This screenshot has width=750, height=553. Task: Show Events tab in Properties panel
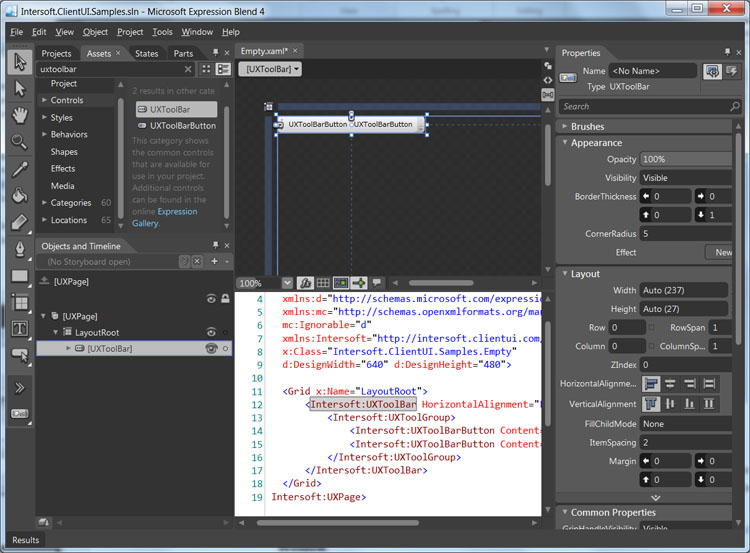(x=731, y=72)
